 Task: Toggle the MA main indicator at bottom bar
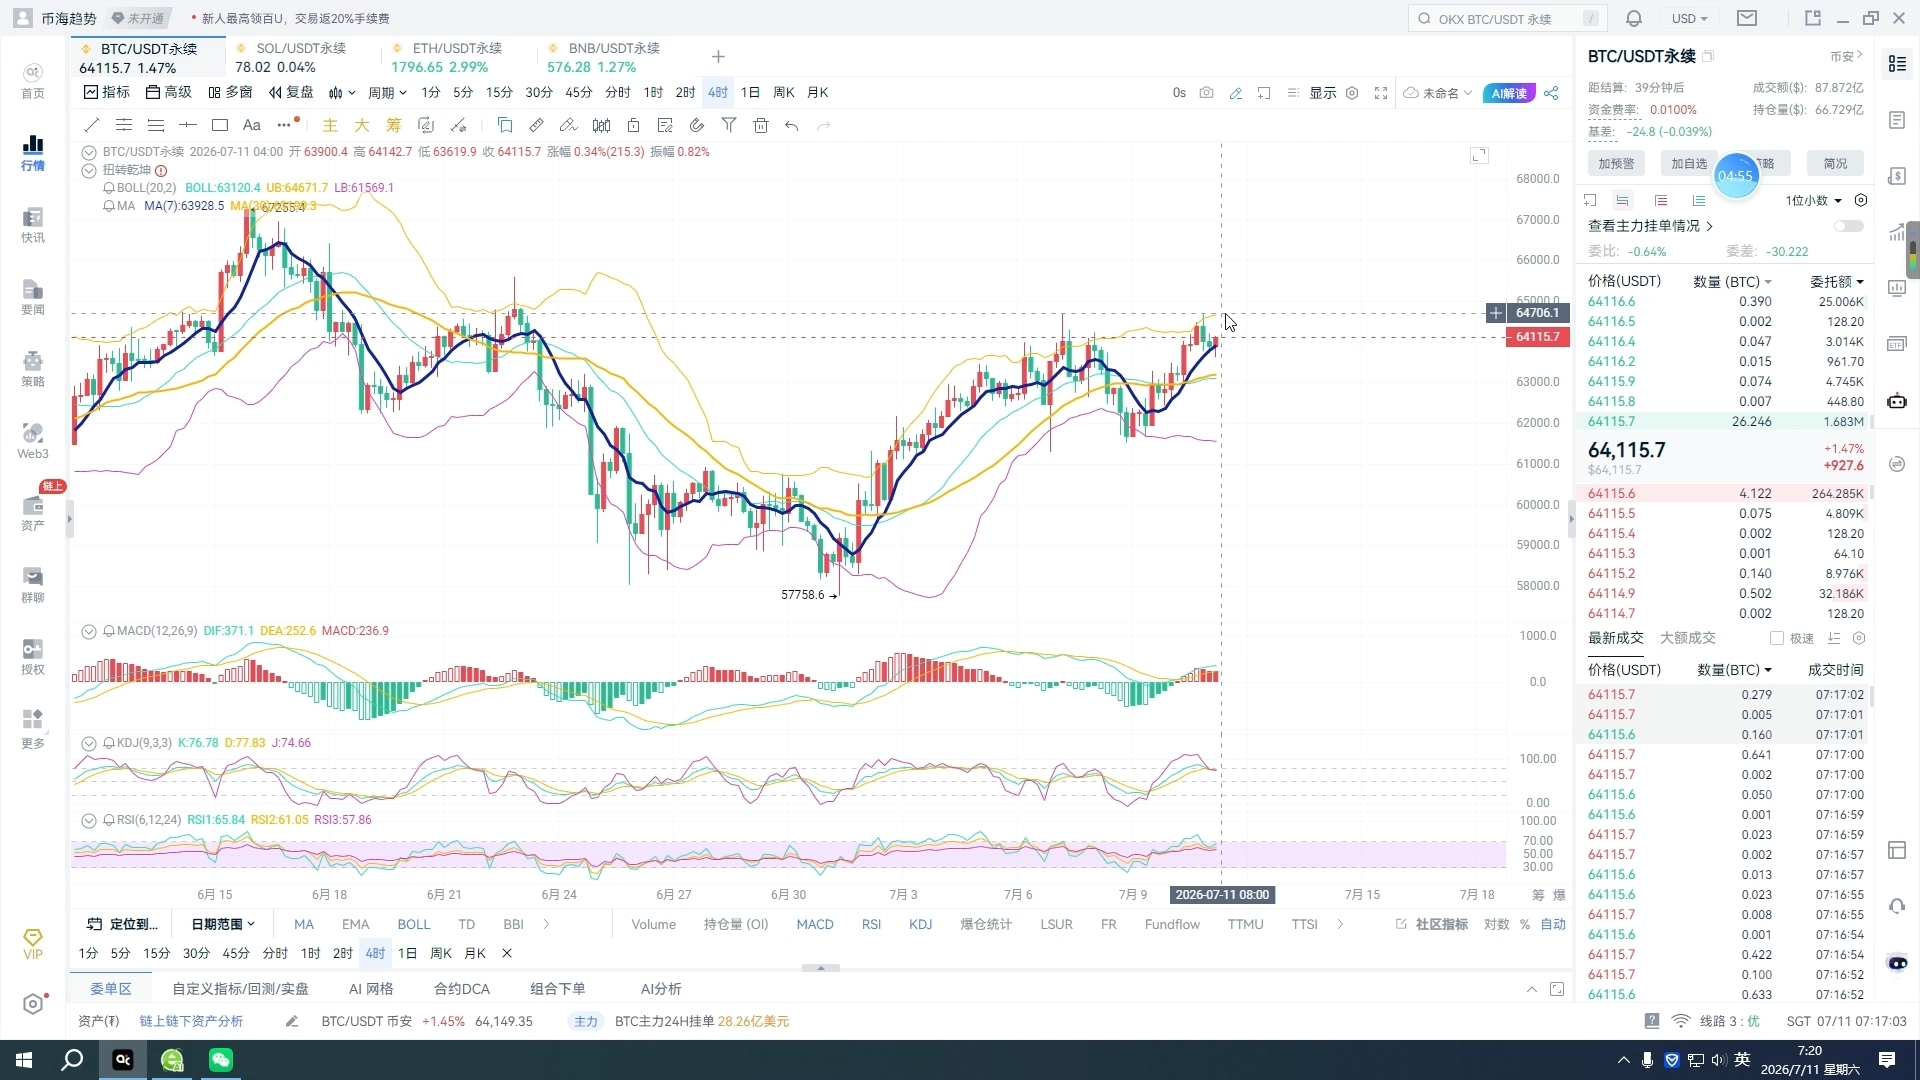304,924
